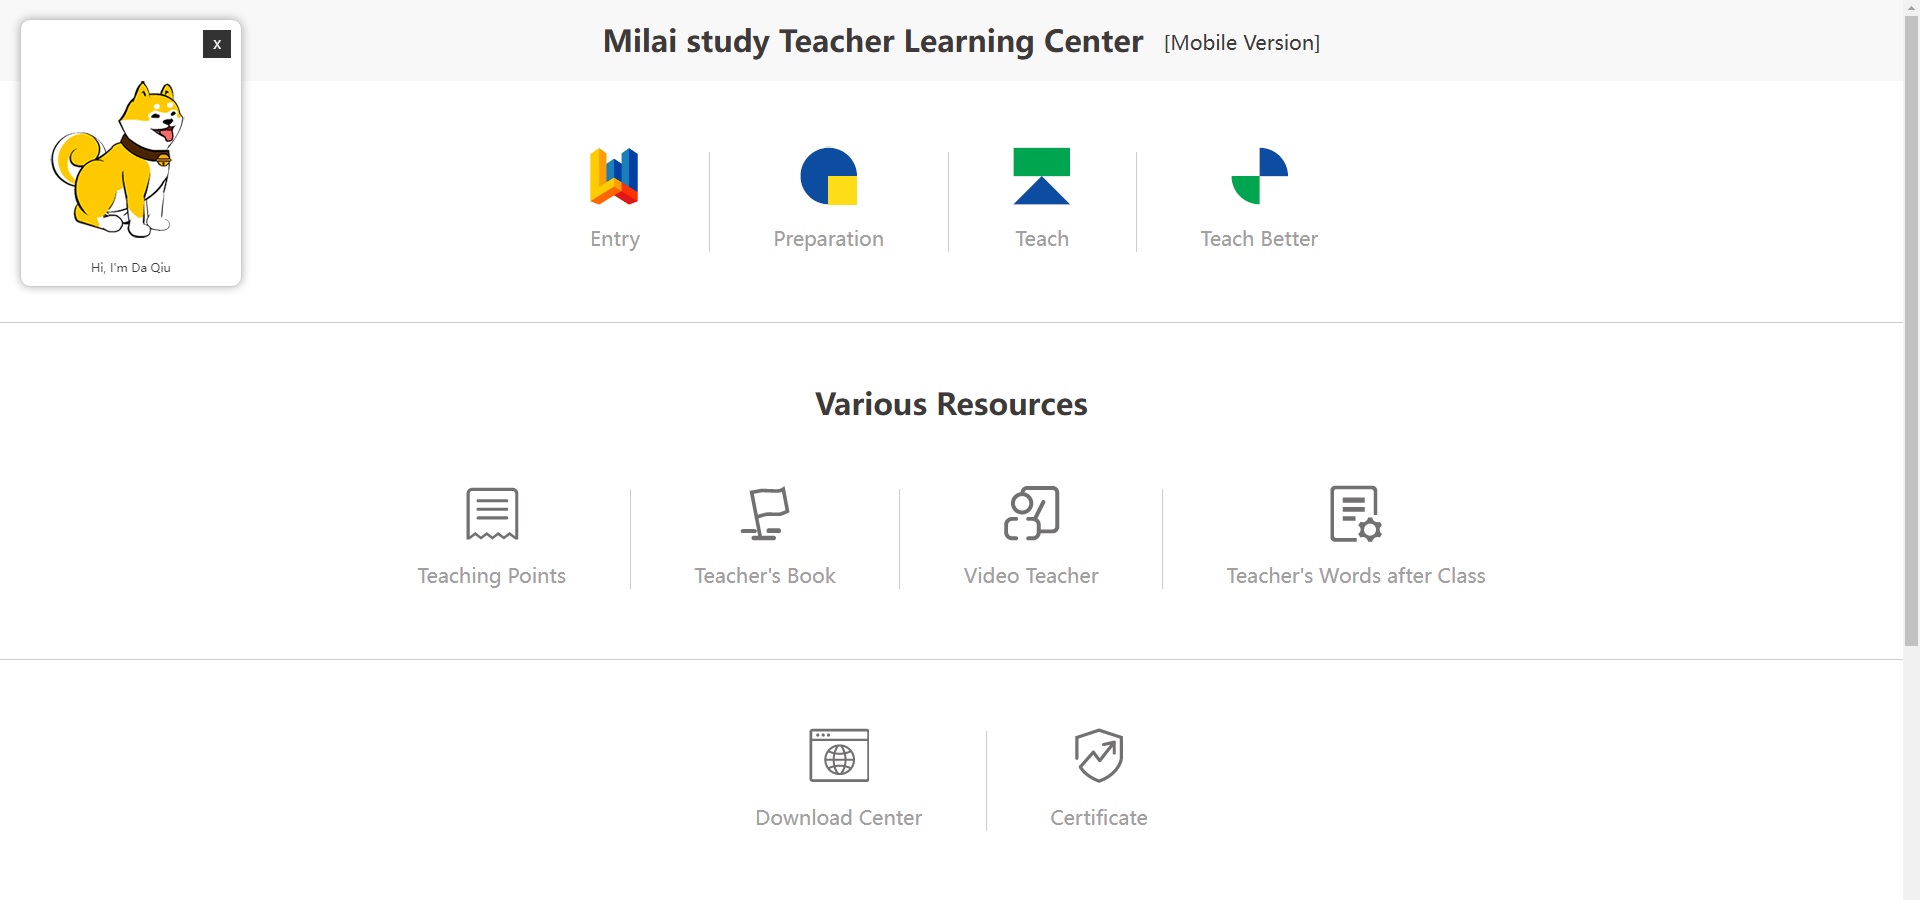Click the colorful Entry icon
The image size is (1920, 900).
(x=614, y=176)
